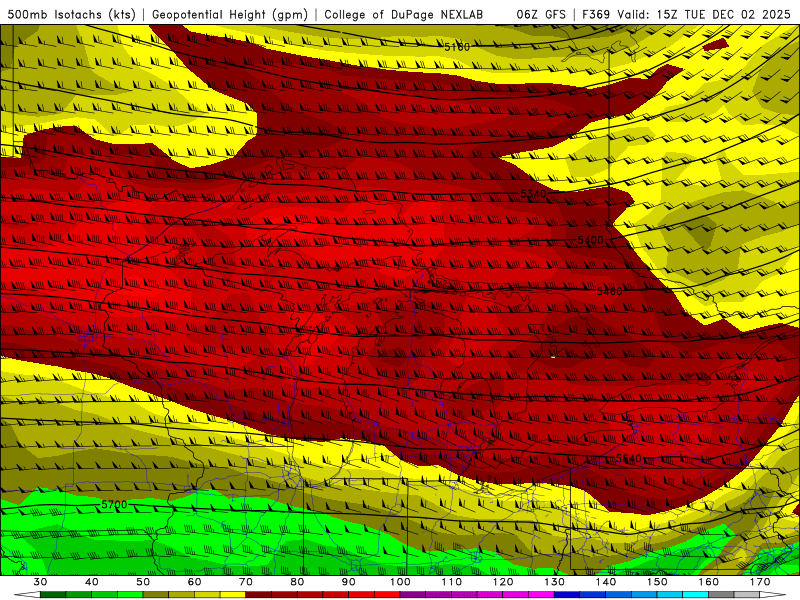
Task: Click the 5700 height contour label
Action: pos(114,505)
